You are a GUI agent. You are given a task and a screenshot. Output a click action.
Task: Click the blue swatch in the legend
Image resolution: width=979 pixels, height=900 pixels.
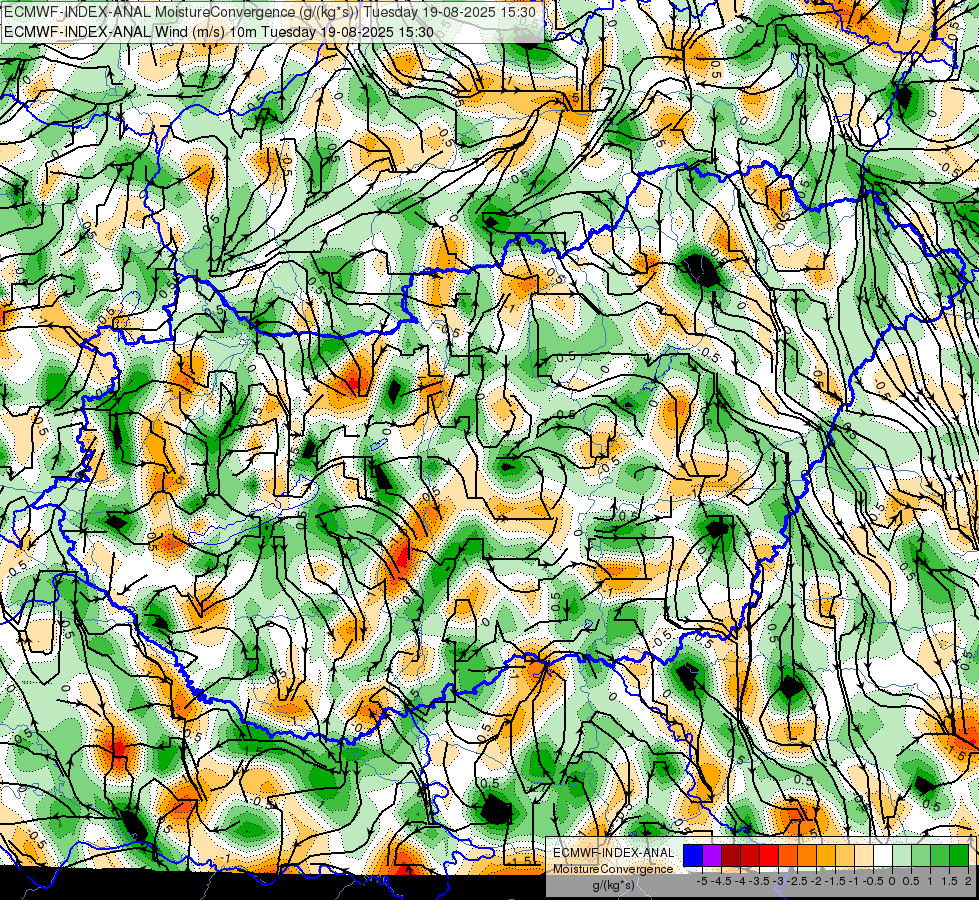tap(693, 855)
